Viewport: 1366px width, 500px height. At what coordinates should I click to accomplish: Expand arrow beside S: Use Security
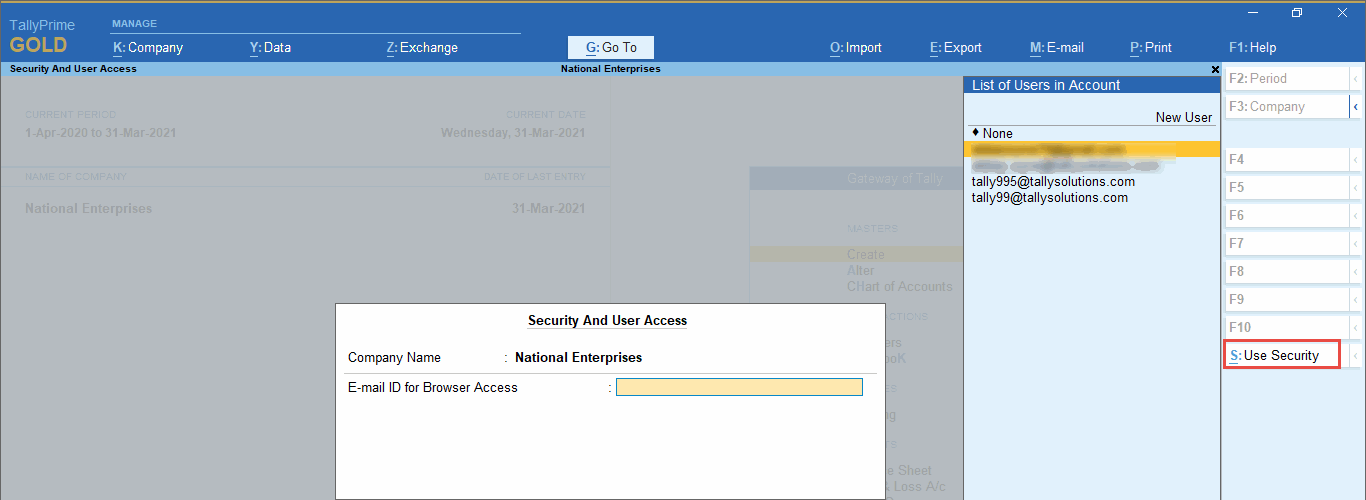(1355, 355)
